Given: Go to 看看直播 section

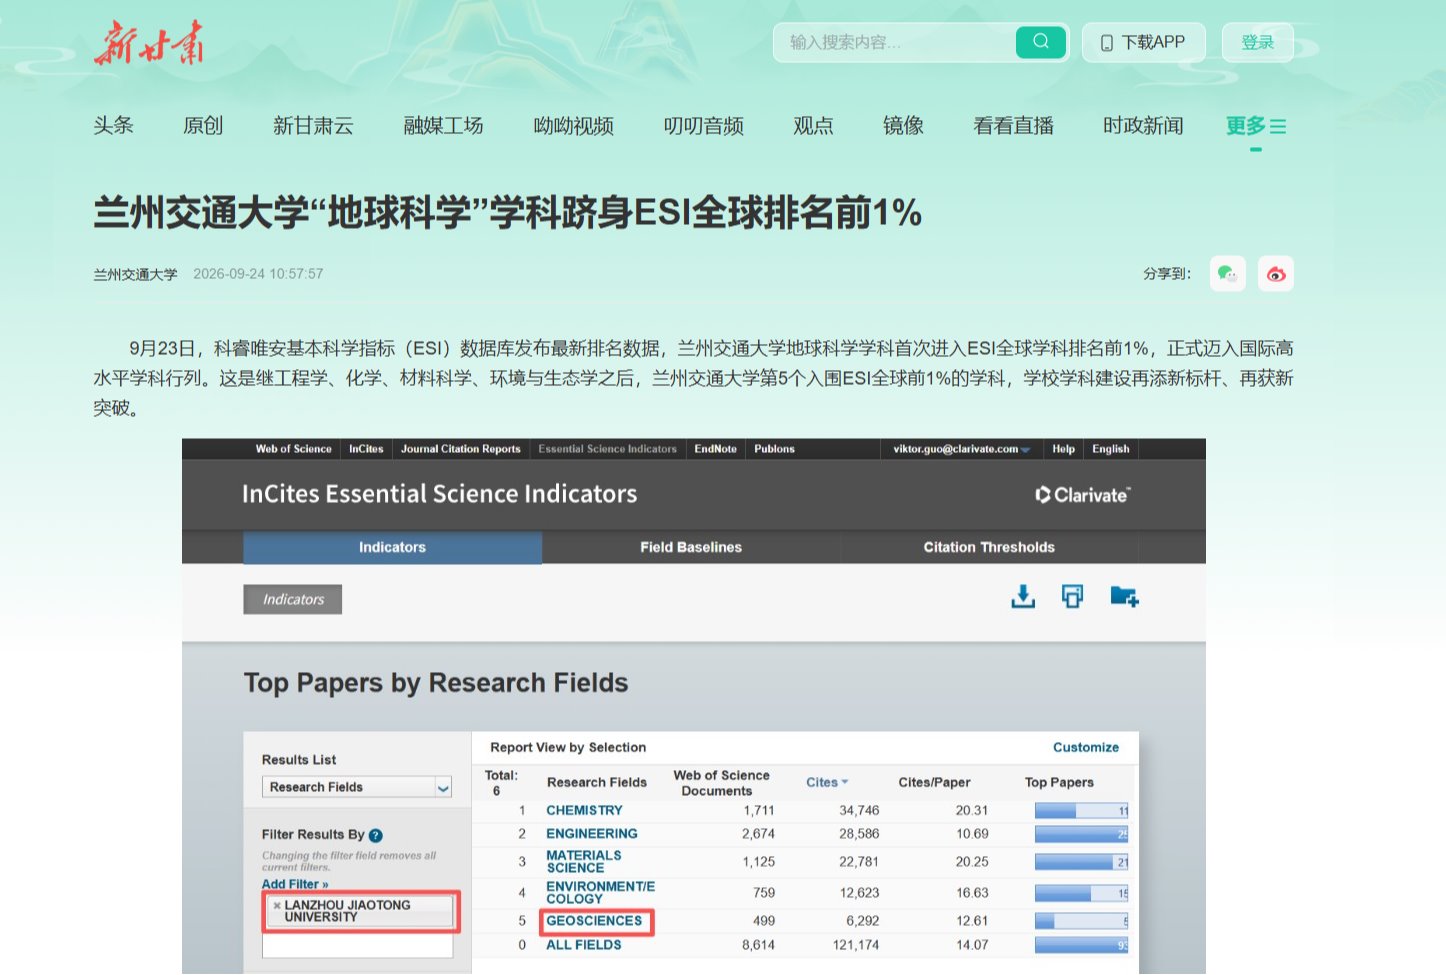Looking at the screenshot, I should pyautogui.click(x=1013, y=125).
